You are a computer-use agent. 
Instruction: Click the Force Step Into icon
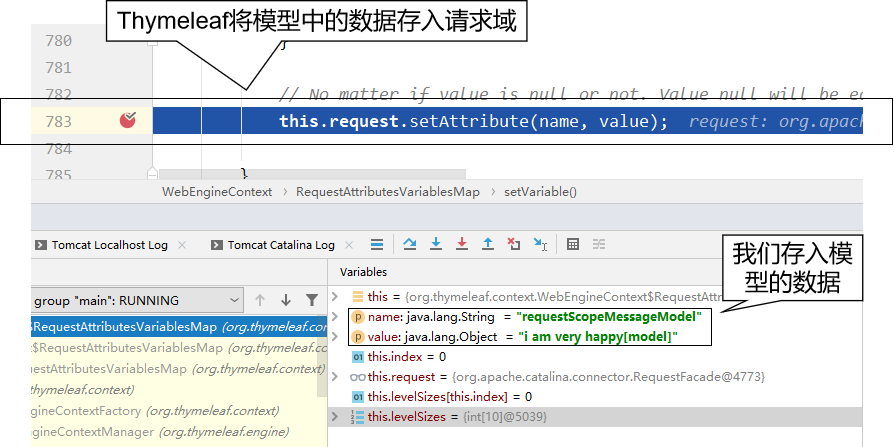[x=462, y=244]
